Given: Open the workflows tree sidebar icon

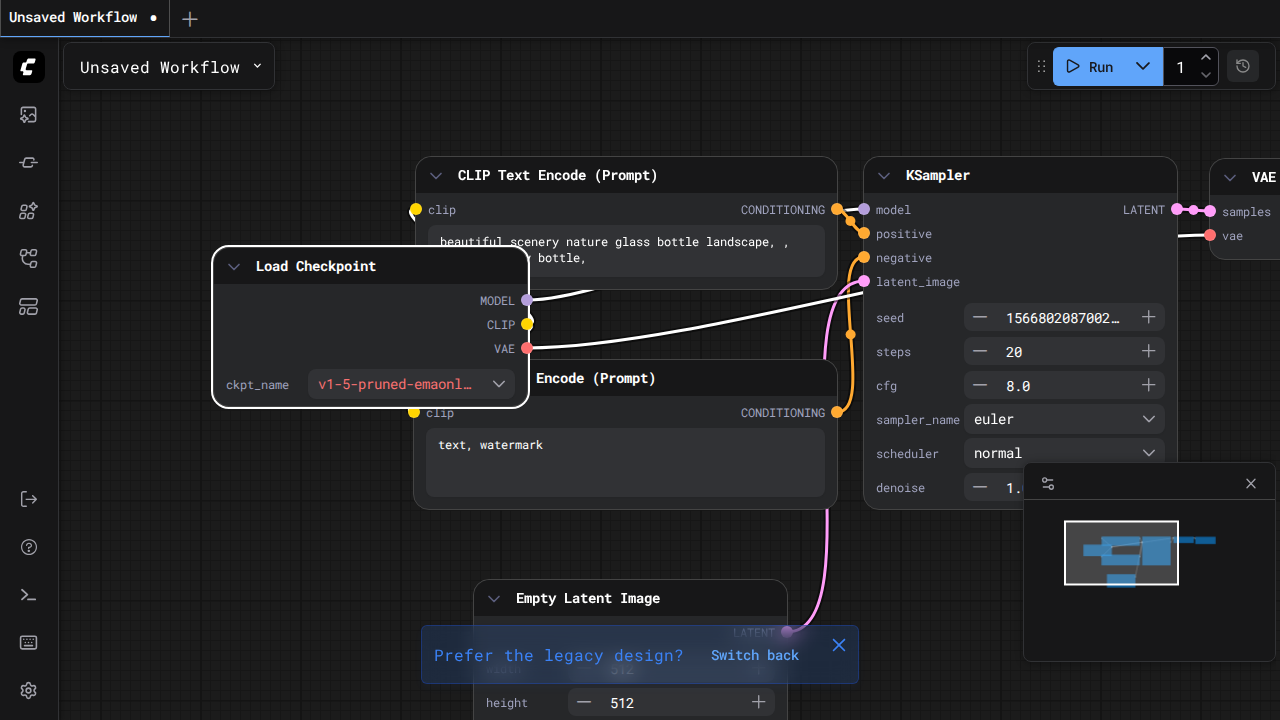Looking at the screenshot, I should (29, 259).
